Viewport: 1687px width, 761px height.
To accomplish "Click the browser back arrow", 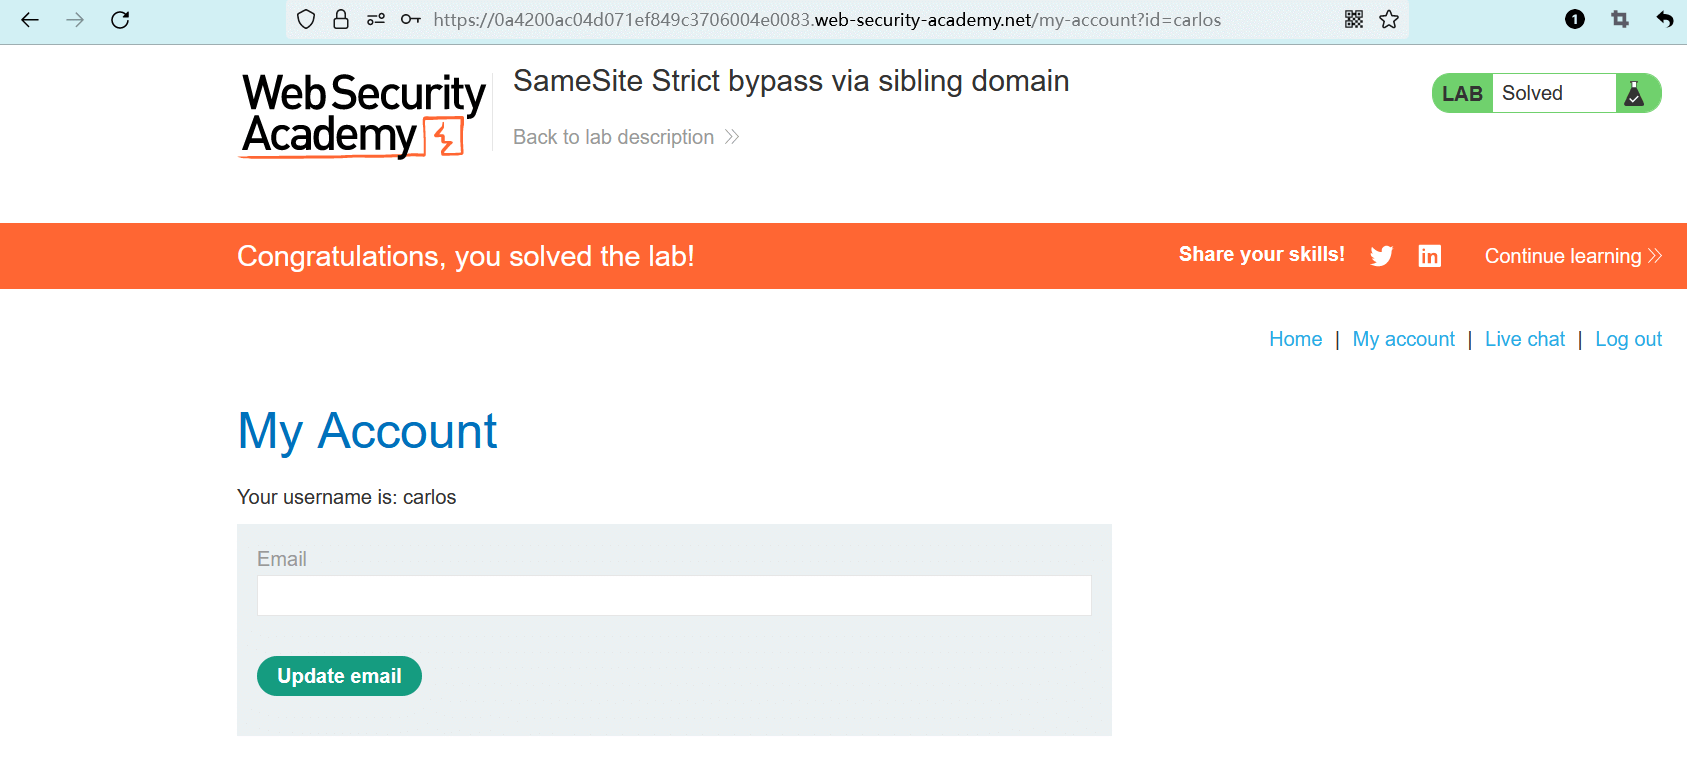I will tap(30, 20).
